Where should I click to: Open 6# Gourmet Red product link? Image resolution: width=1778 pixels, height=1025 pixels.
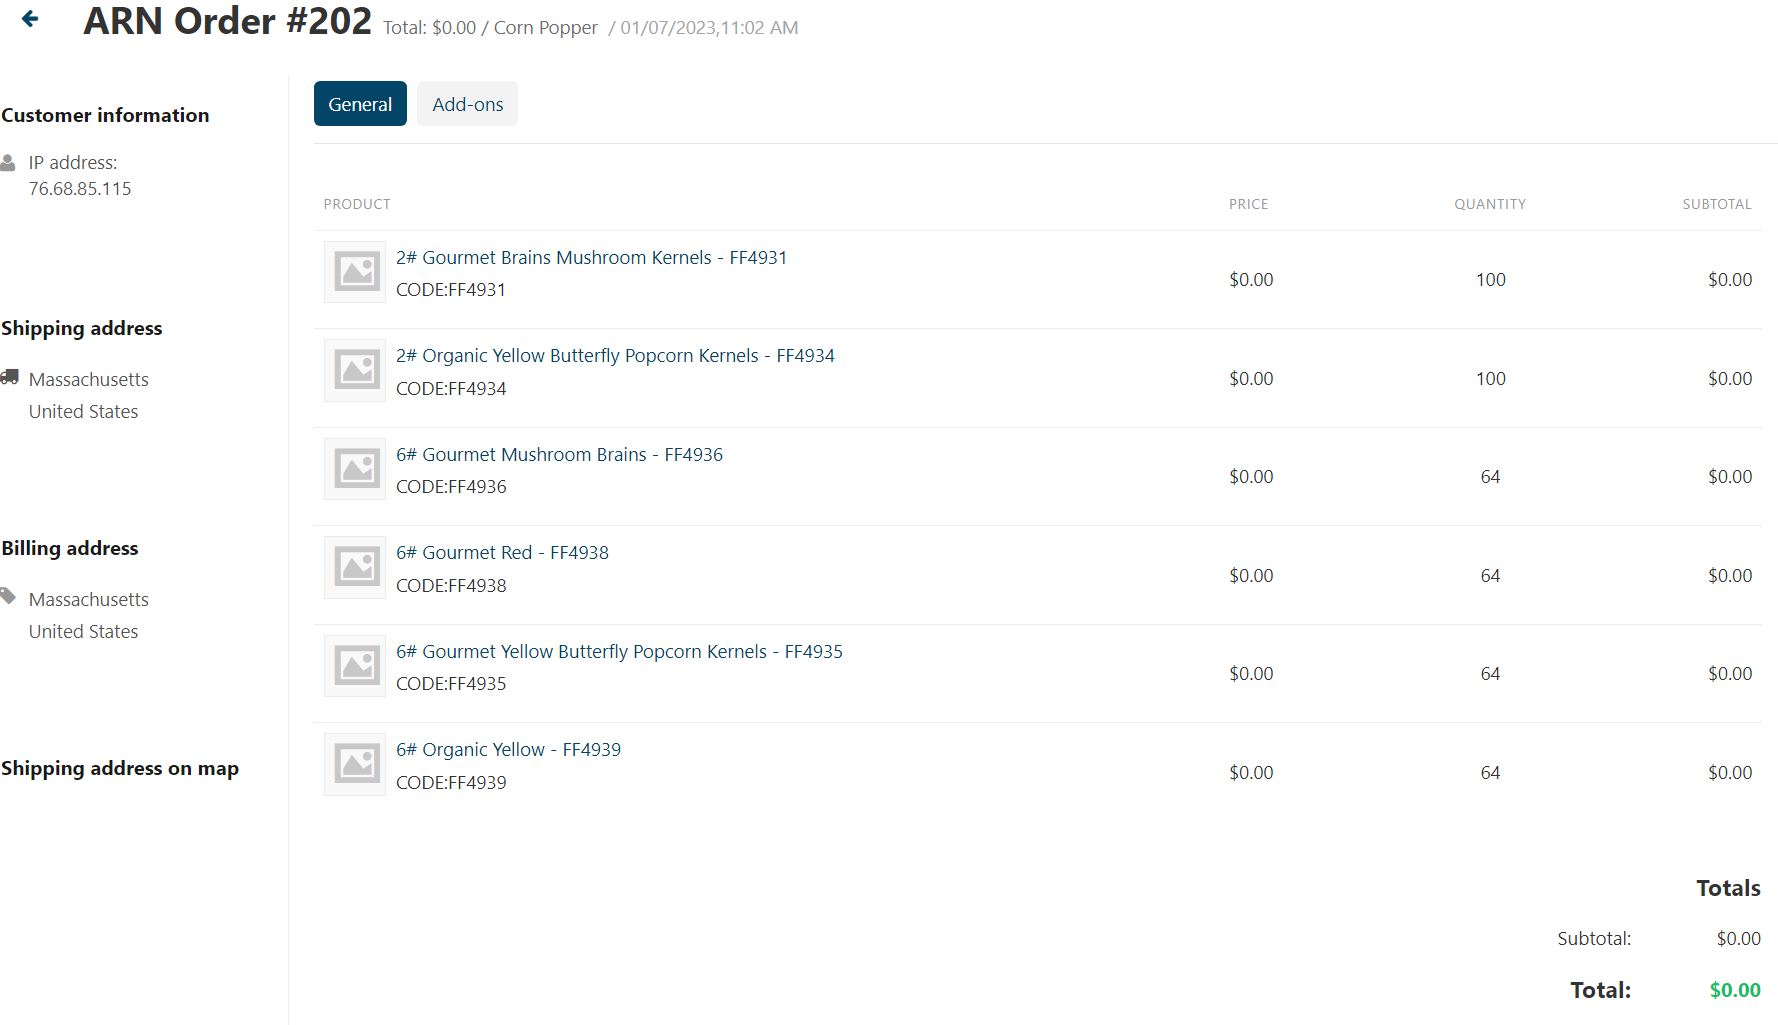click(502, 553)
